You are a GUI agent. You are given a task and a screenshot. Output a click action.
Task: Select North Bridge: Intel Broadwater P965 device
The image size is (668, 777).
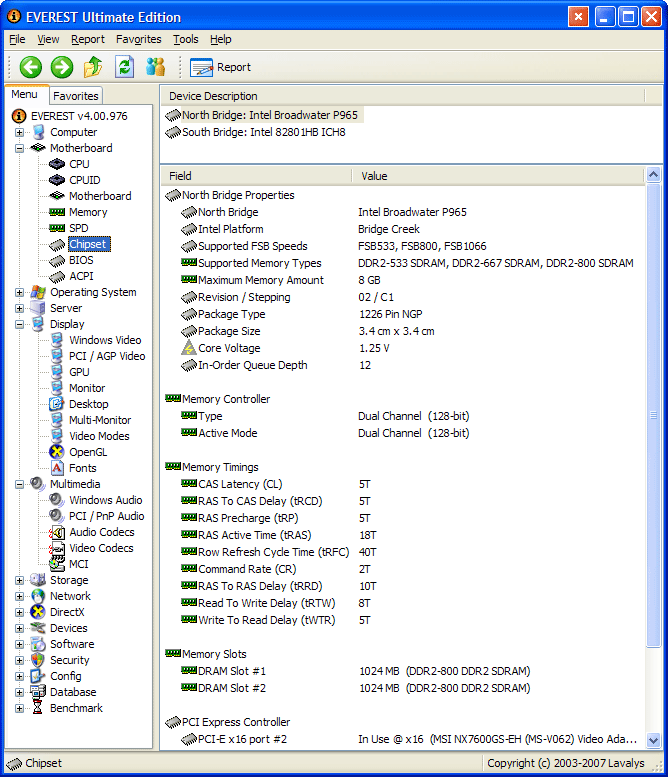pos(270,115)
